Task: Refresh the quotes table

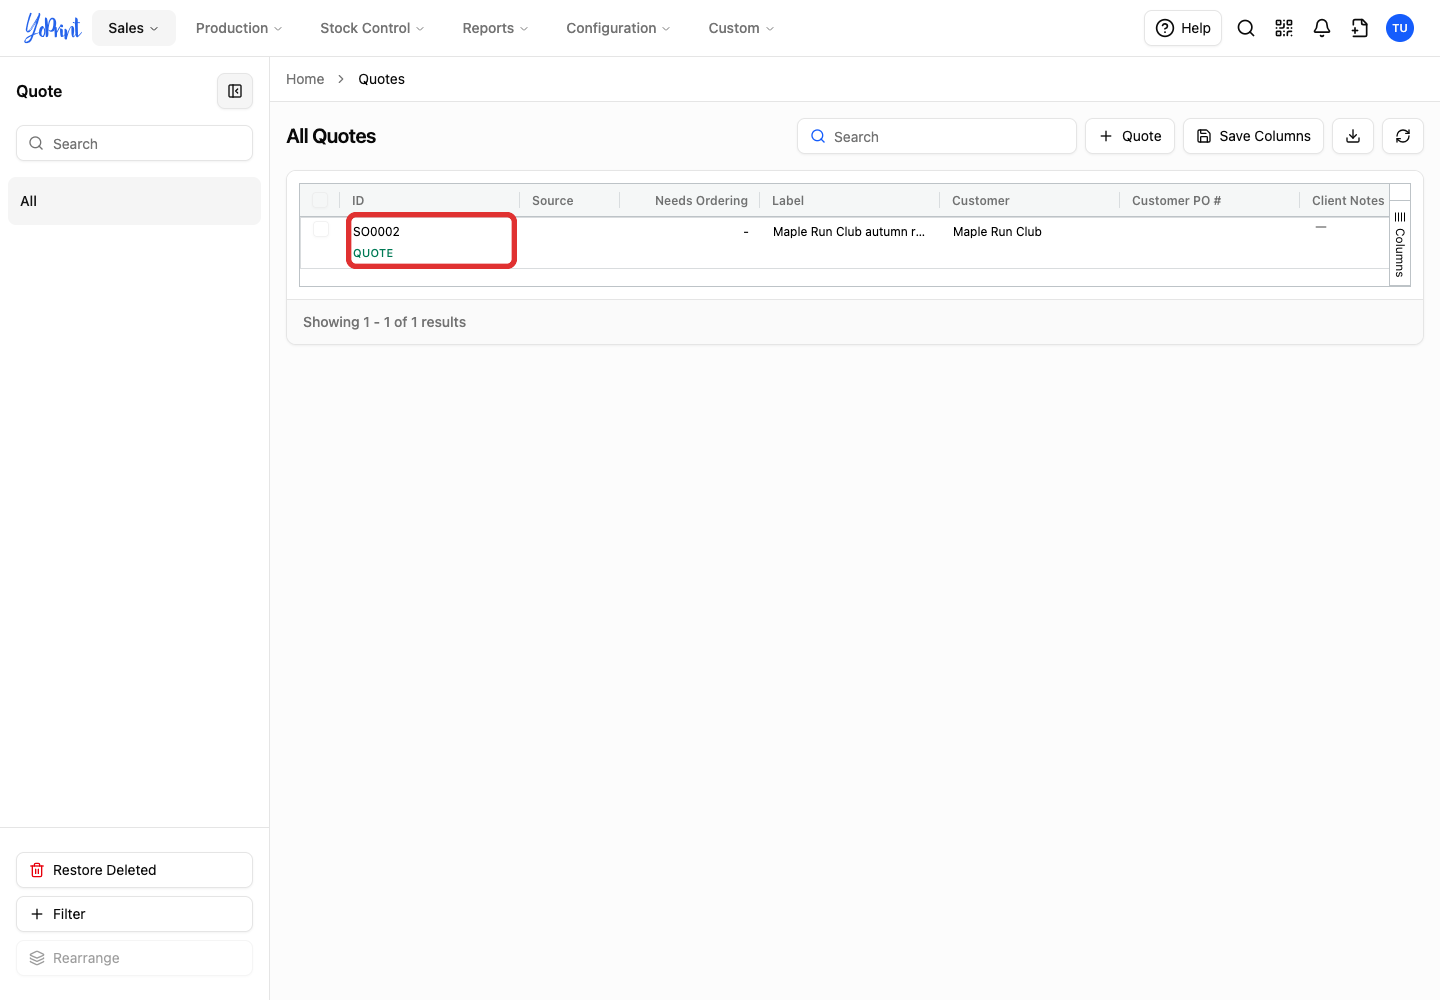Action: [x=1403, y=136]
